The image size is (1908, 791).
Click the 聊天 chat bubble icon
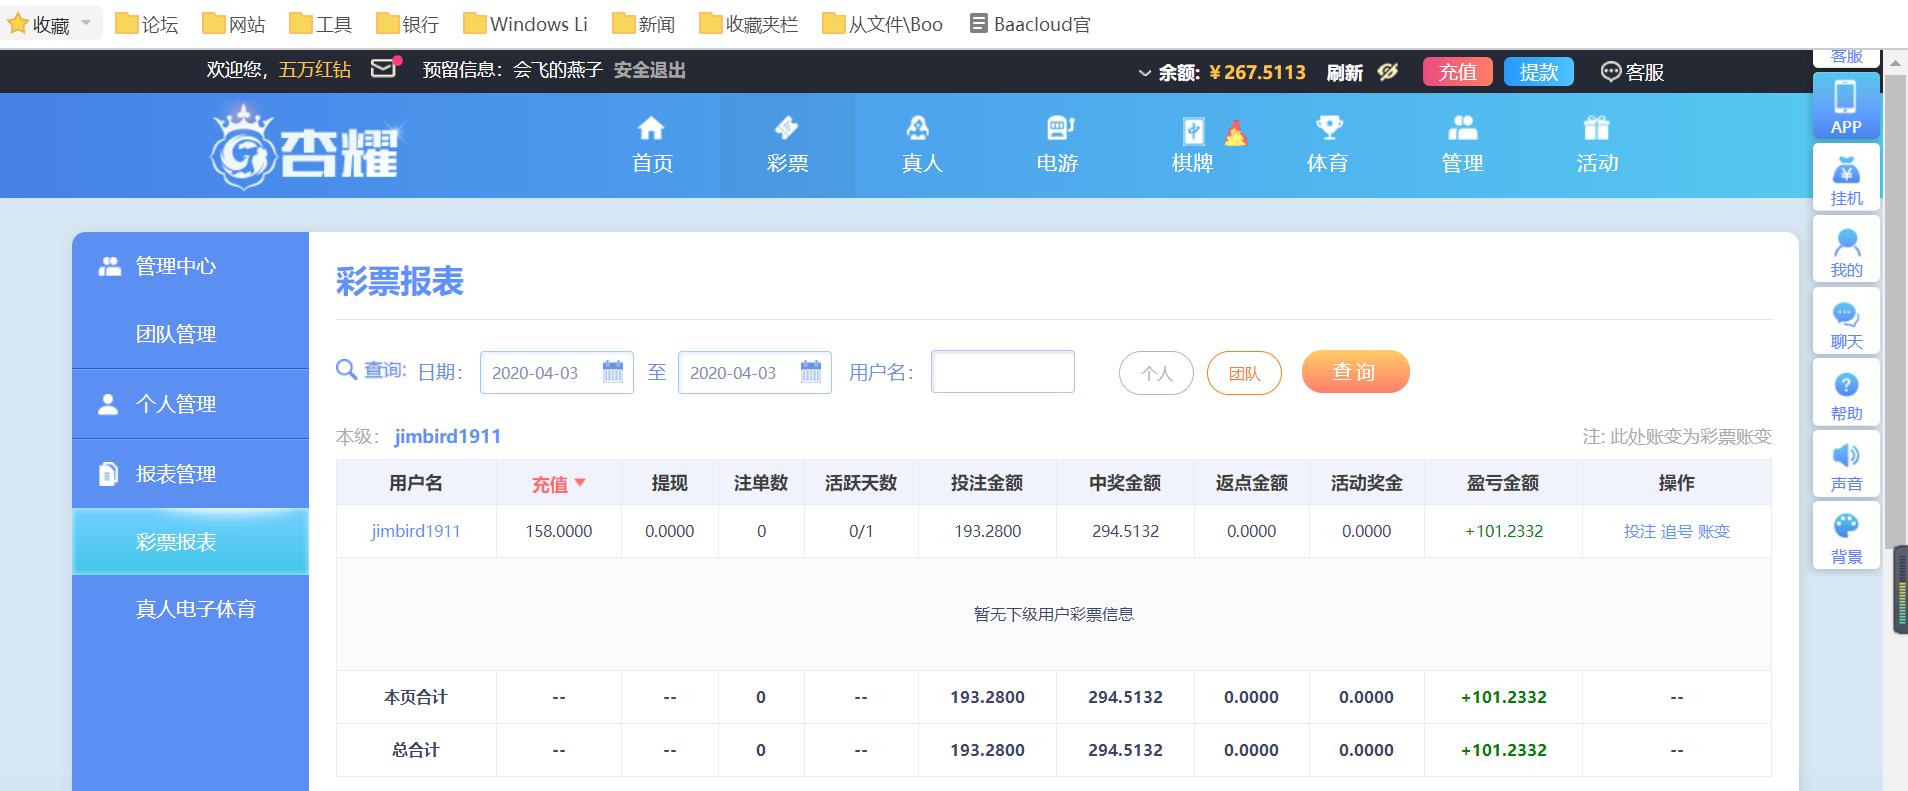tap(1845, 316)
